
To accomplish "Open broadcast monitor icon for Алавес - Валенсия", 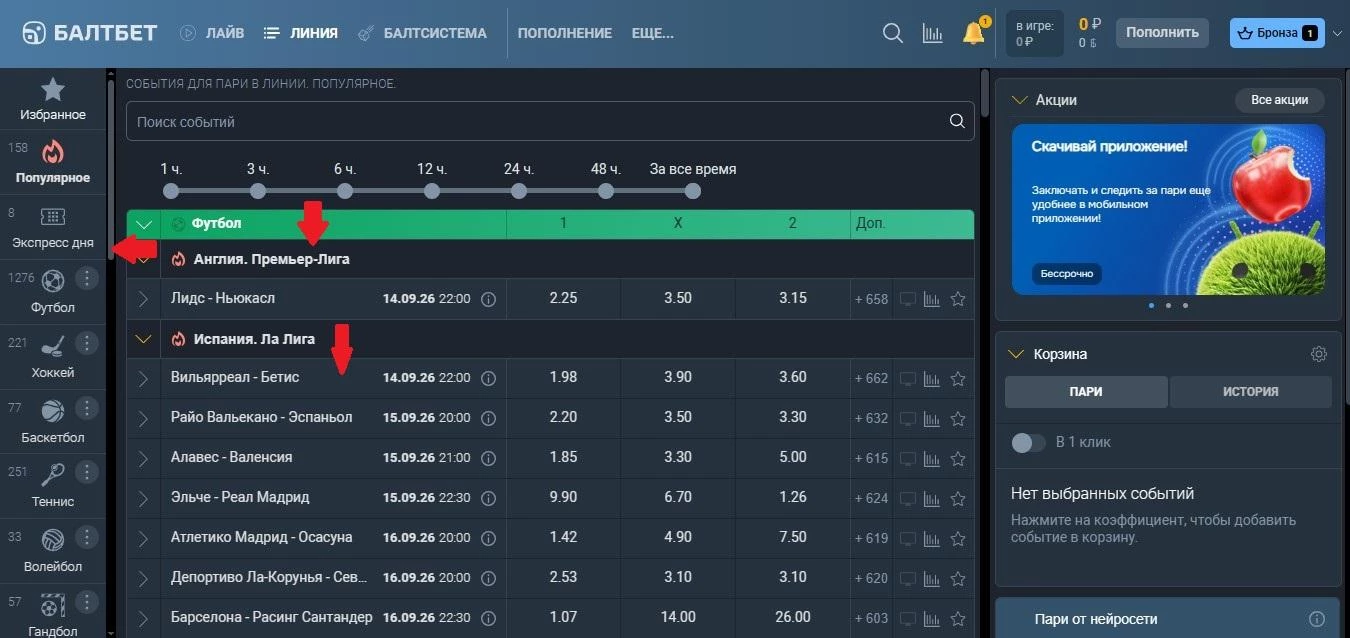I will [x=907, y=458].
